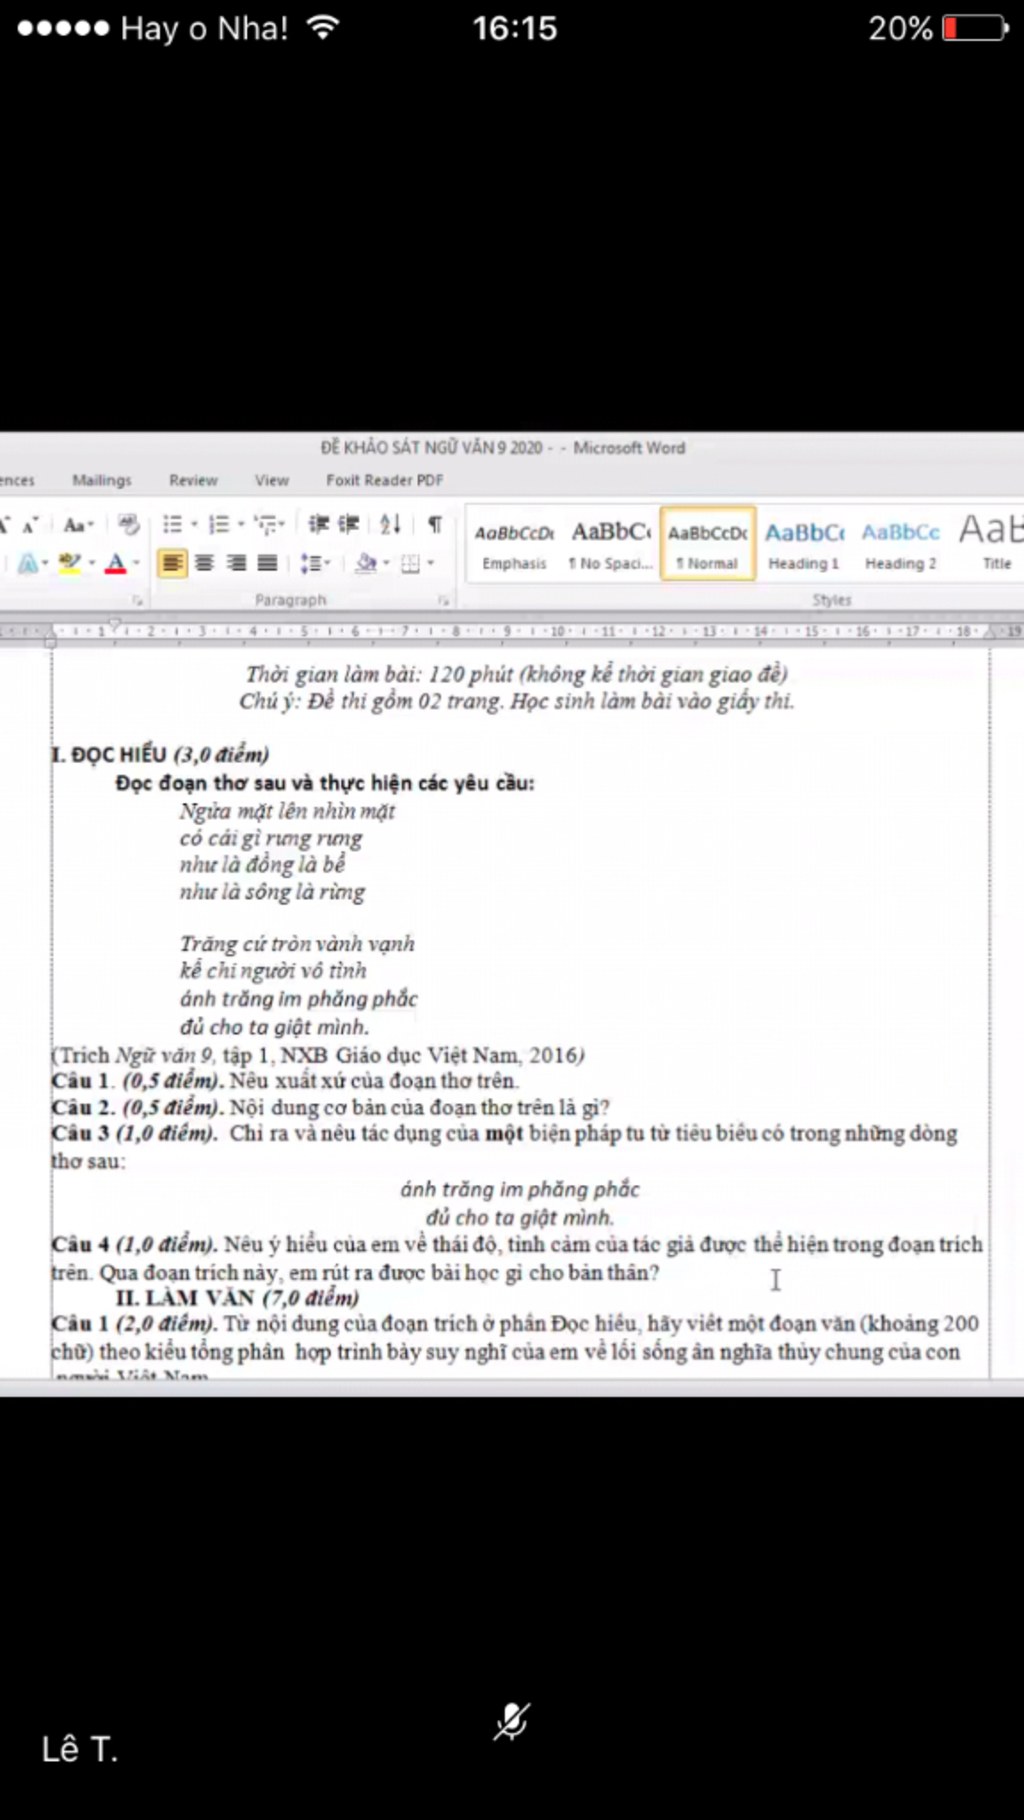Click the Sort icon
This screenshot has width=1024, height=1820.
pos(390,524)
